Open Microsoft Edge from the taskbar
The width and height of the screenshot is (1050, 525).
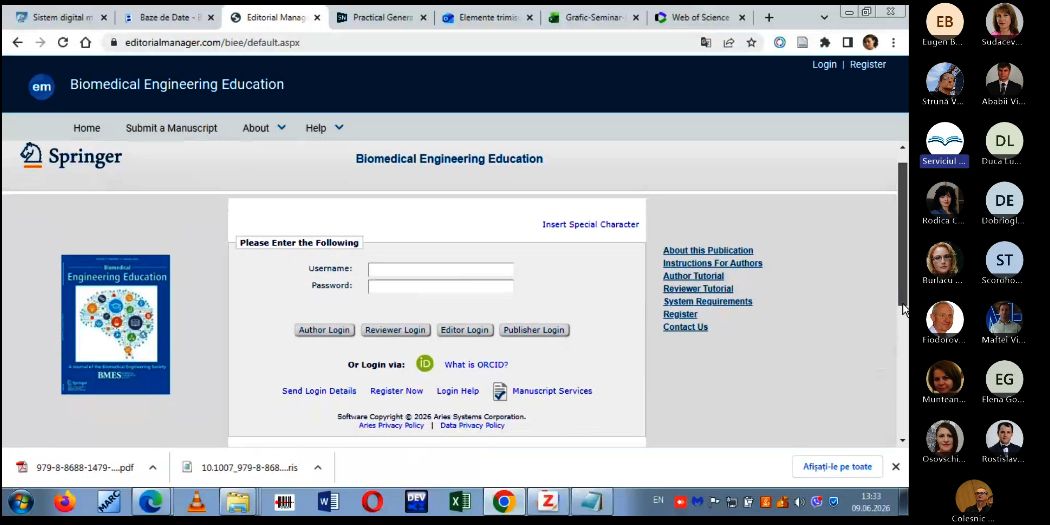click(x=151, y=501)
